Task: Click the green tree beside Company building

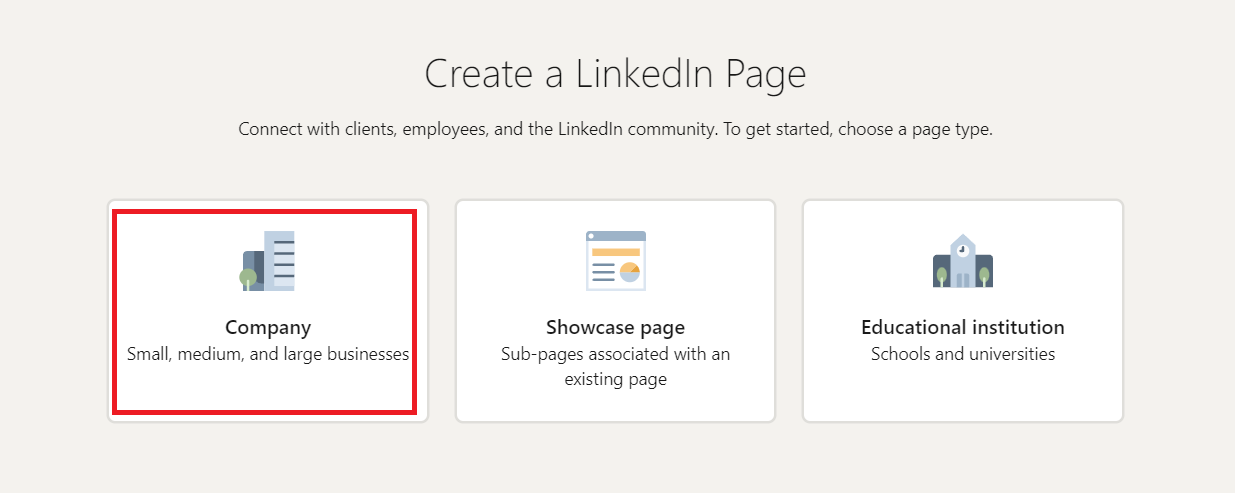Action: click(247, 277)
